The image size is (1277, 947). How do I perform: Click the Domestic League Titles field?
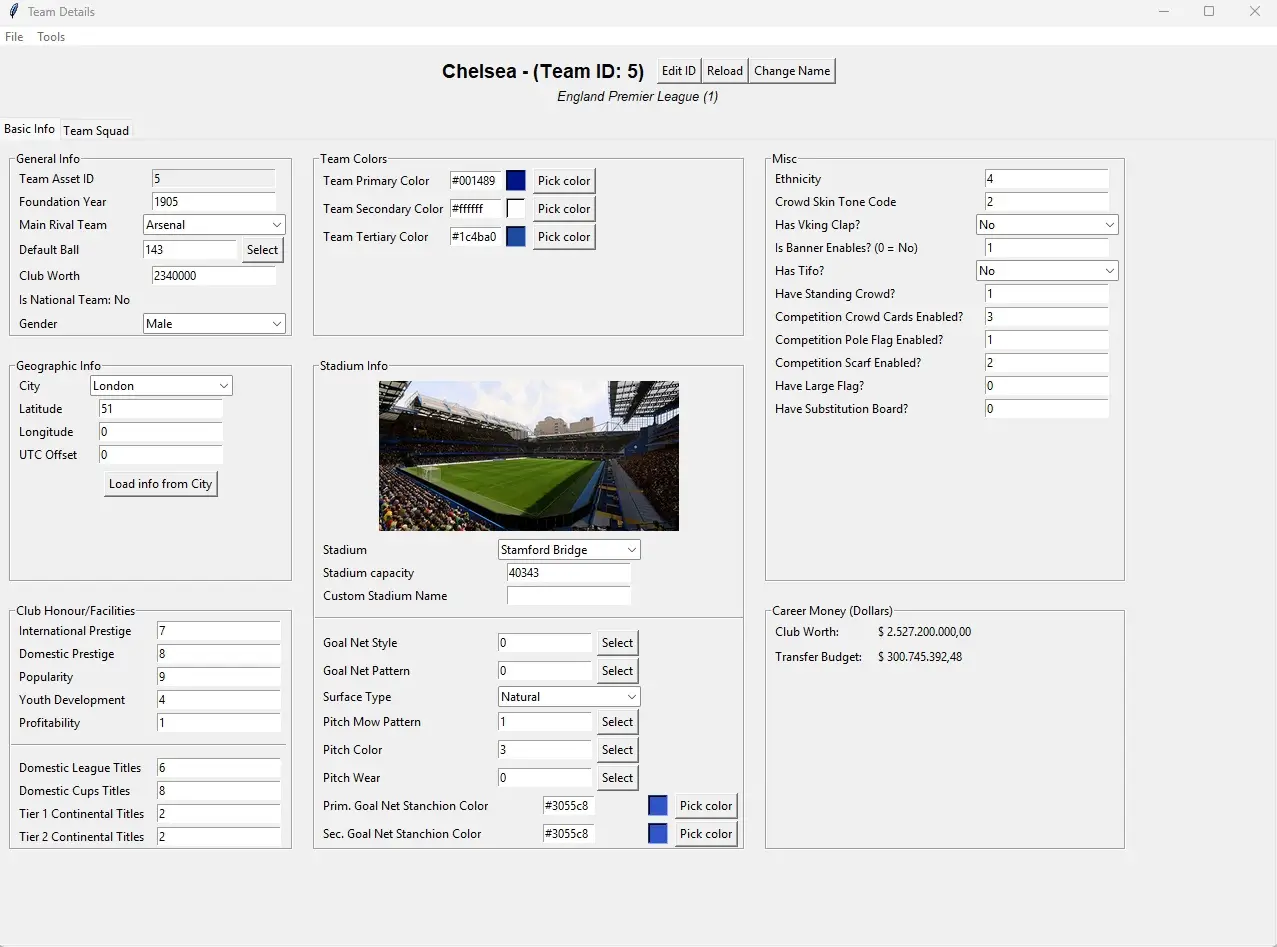(219, 768)
